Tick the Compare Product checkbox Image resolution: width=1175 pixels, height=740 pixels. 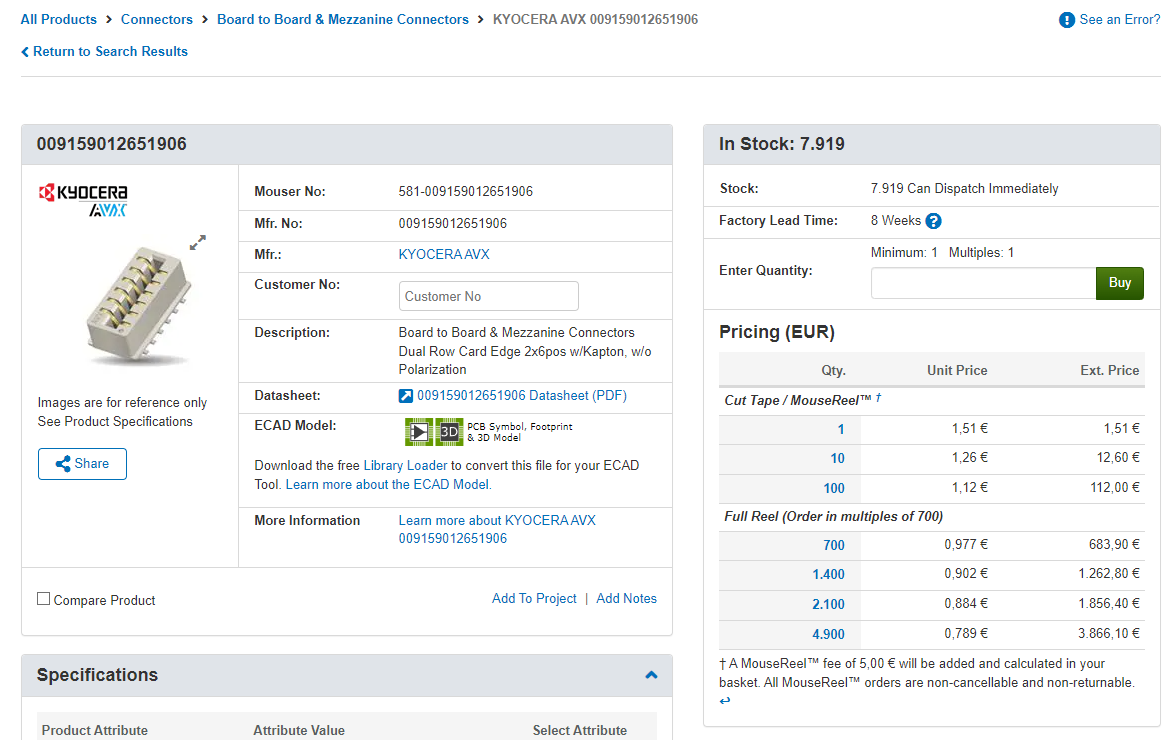[43, 598]
